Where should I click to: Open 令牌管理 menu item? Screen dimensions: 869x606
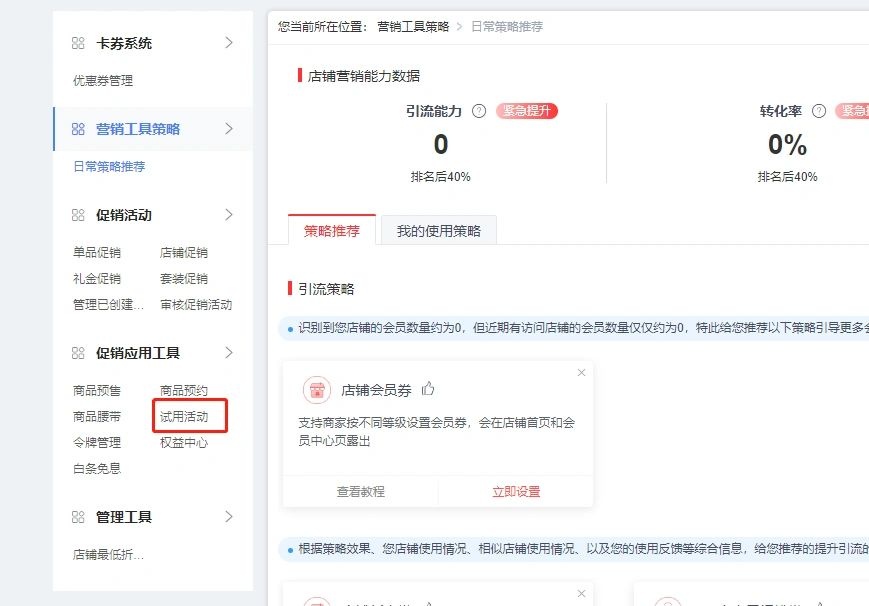click(97, 443)
